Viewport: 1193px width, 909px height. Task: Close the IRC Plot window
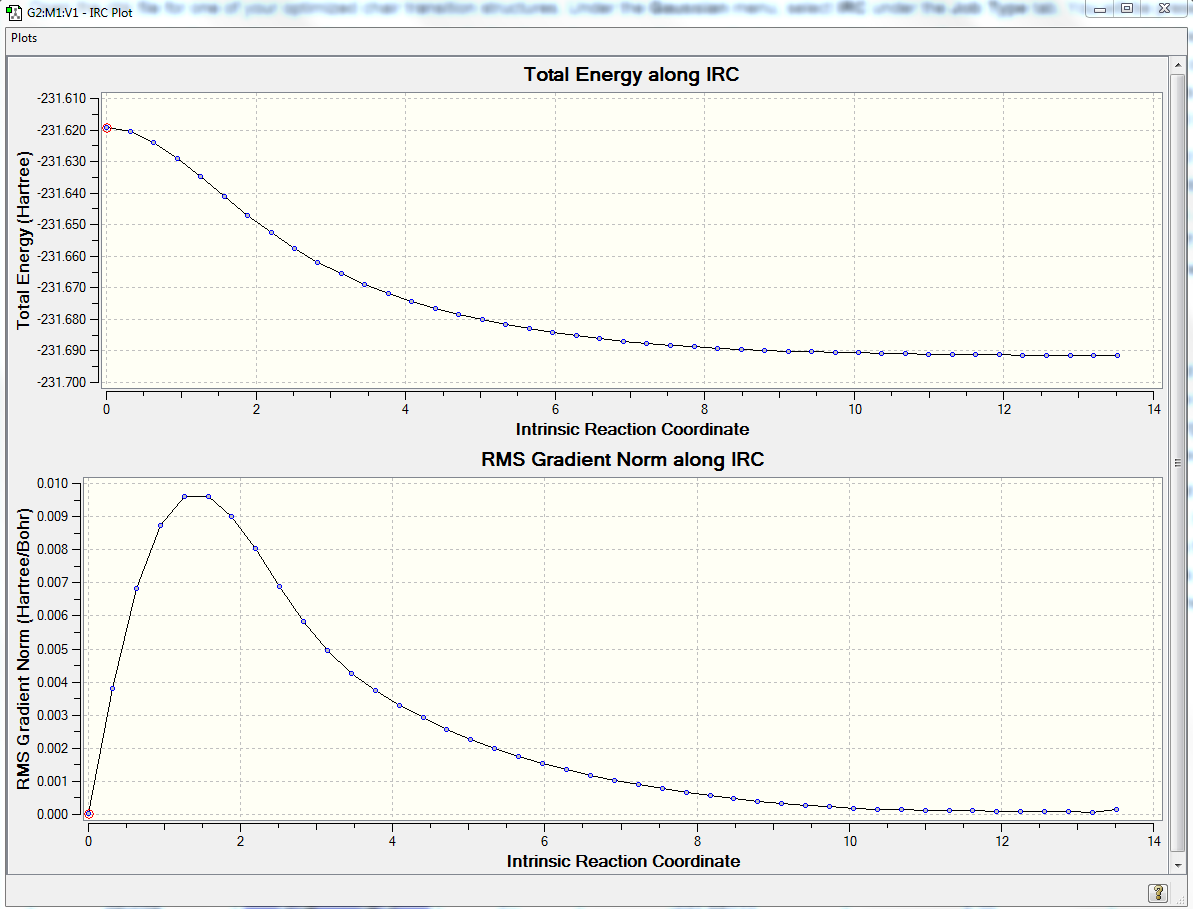1164,8
